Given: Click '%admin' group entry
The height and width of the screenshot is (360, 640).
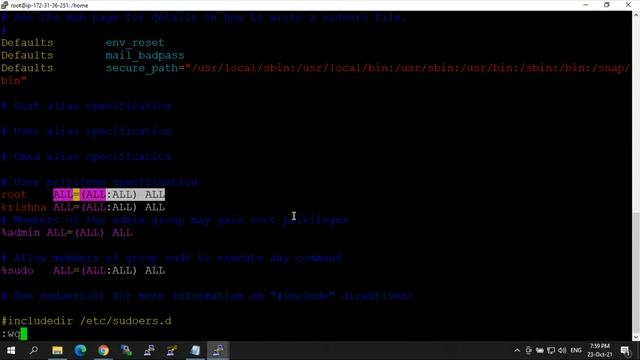Looking at the screenshot, I should [20, 233].
